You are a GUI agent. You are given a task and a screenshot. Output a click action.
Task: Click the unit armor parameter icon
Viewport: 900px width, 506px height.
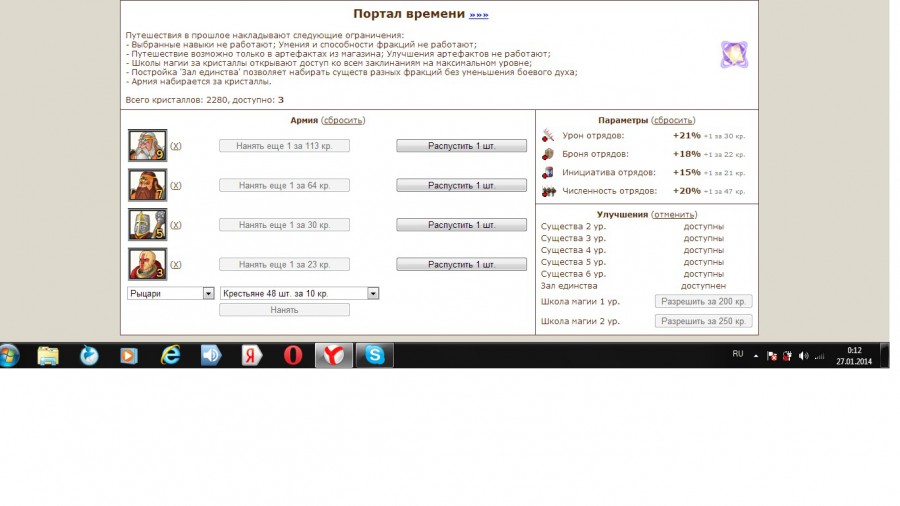click(548, 154)
